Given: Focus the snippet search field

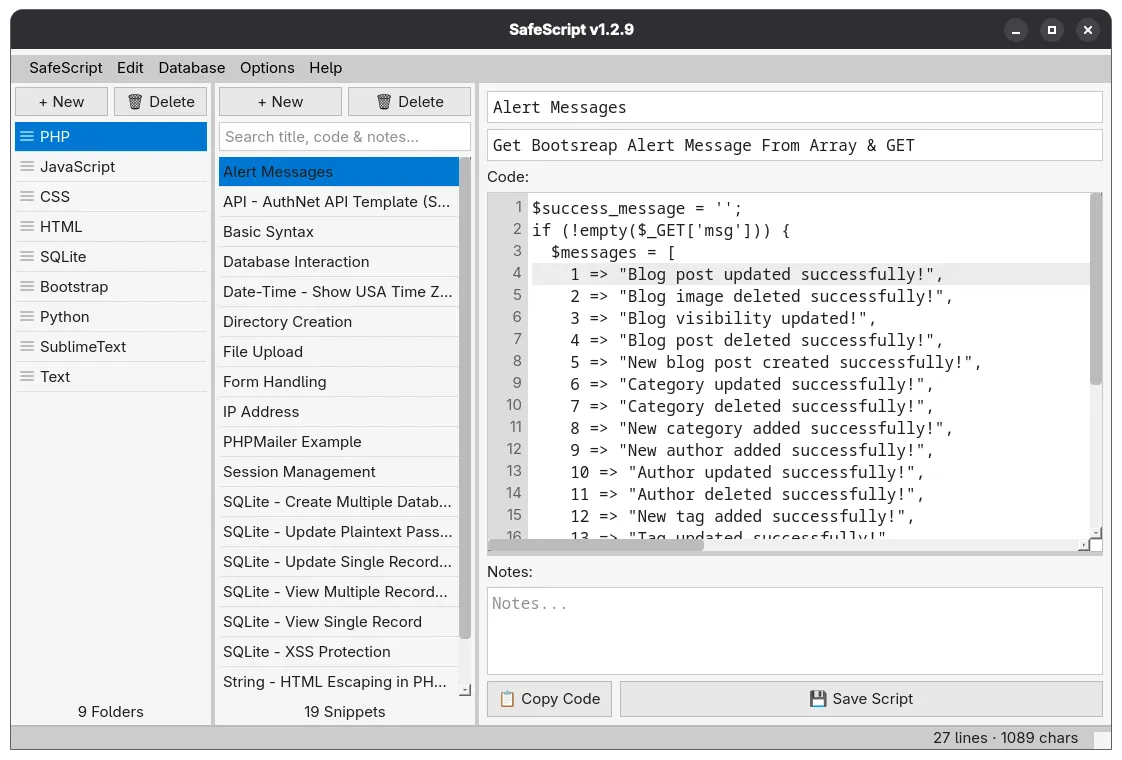Looking at the screenshot, I should pyautogui.click(x=345, y=137).
